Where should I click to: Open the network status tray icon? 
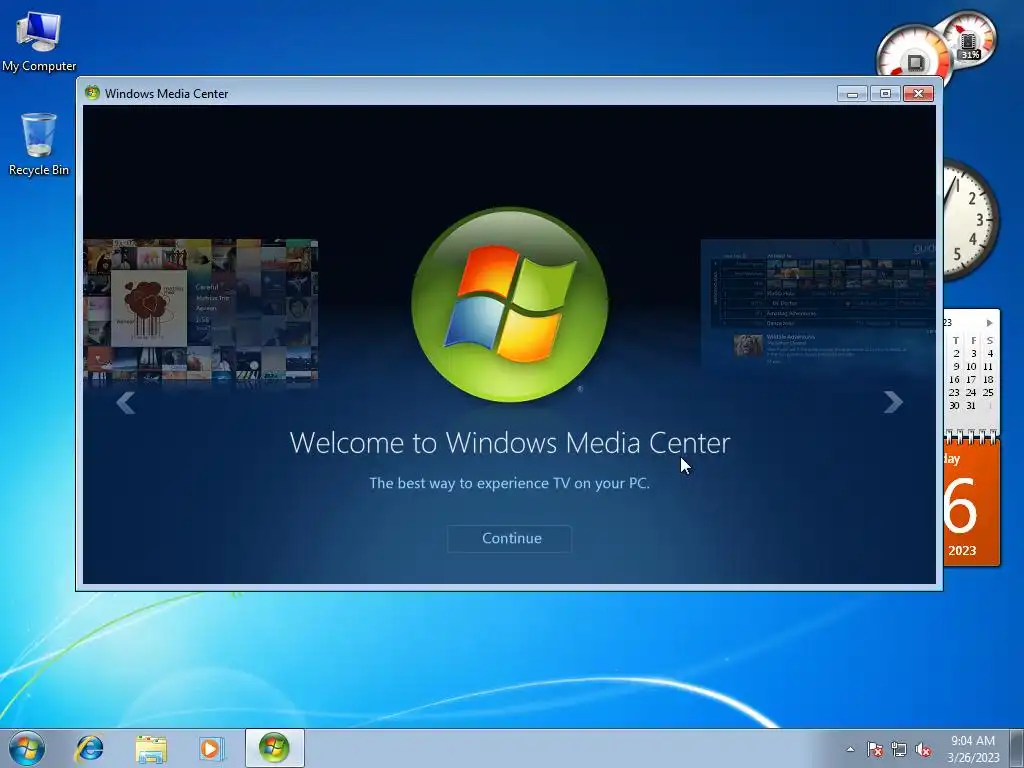pos(899,749)
